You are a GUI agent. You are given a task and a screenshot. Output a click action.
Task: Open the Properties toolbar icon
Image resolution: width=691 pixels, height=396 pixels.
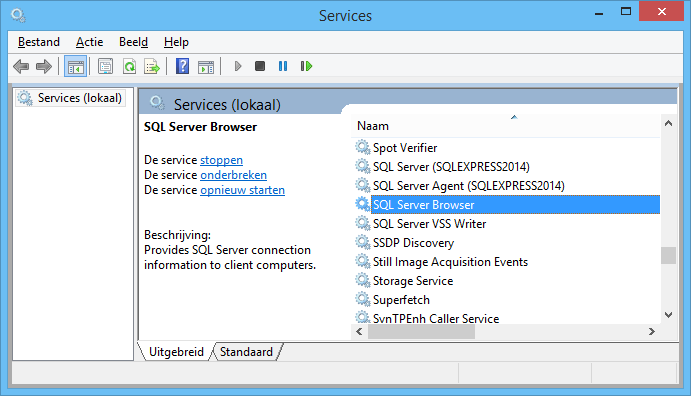[105, 67]
